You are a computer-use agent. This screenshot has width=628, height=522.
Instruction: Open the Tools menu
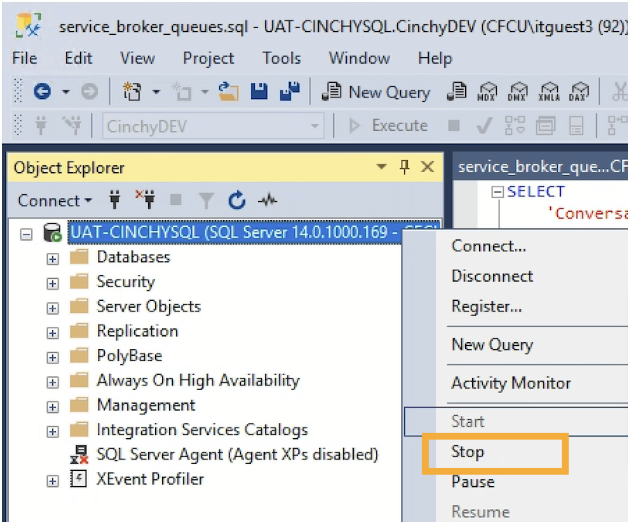[282, 58]
